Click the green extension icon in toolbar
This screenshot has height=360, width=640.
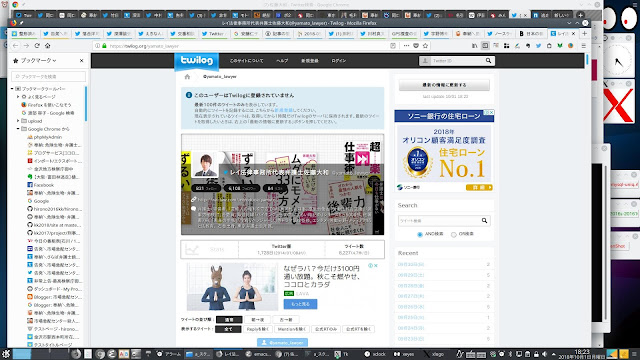pos(560,46)
